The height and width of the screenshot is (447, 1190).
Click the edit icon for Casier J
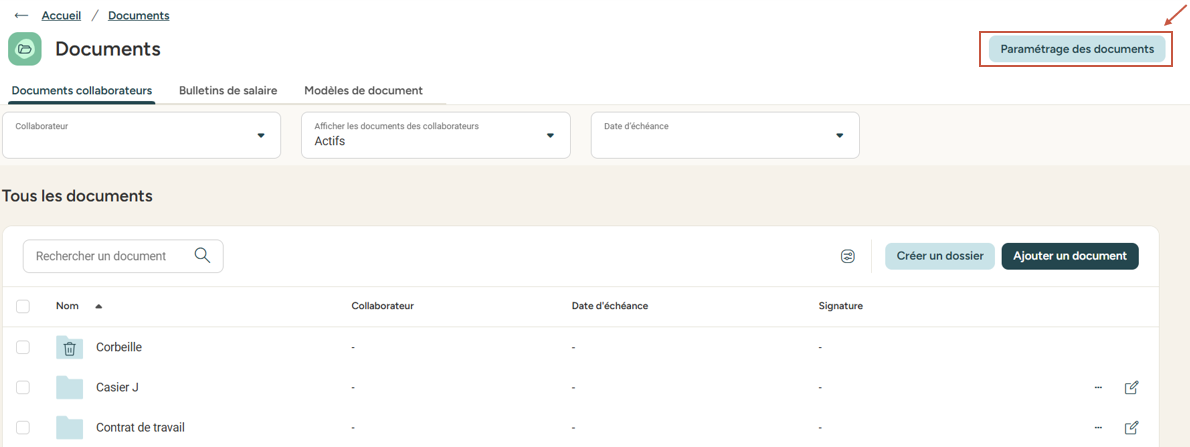click(x=1131, y=387)
